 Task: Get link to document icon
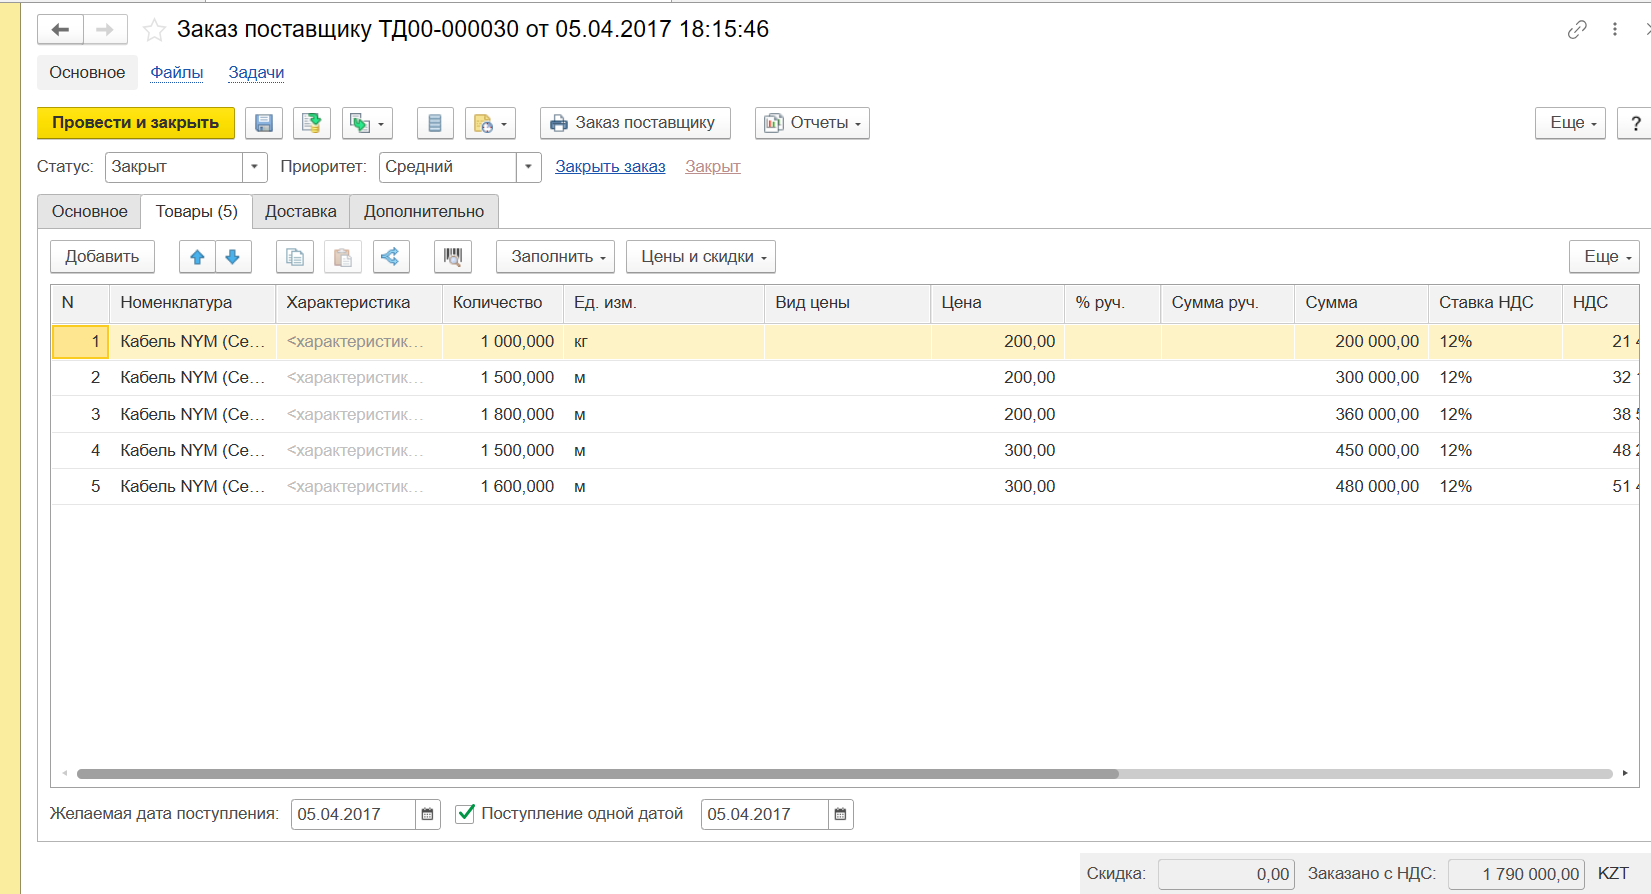[x=1577, y=30]
